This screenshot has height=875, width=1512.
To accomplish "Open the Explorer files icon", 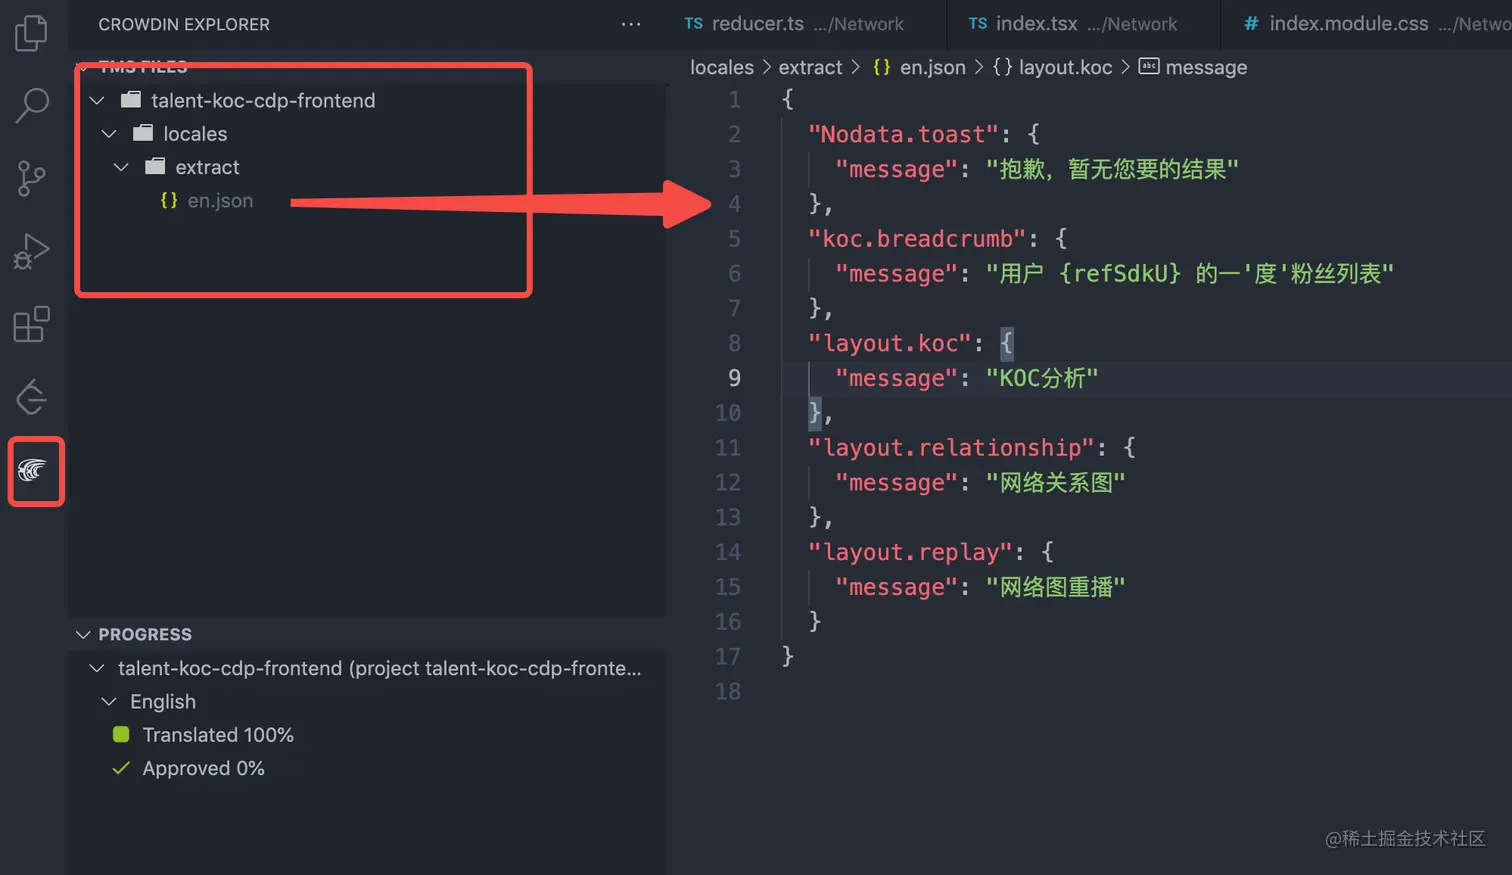I will pyautogui.click(x=32, y=33).
